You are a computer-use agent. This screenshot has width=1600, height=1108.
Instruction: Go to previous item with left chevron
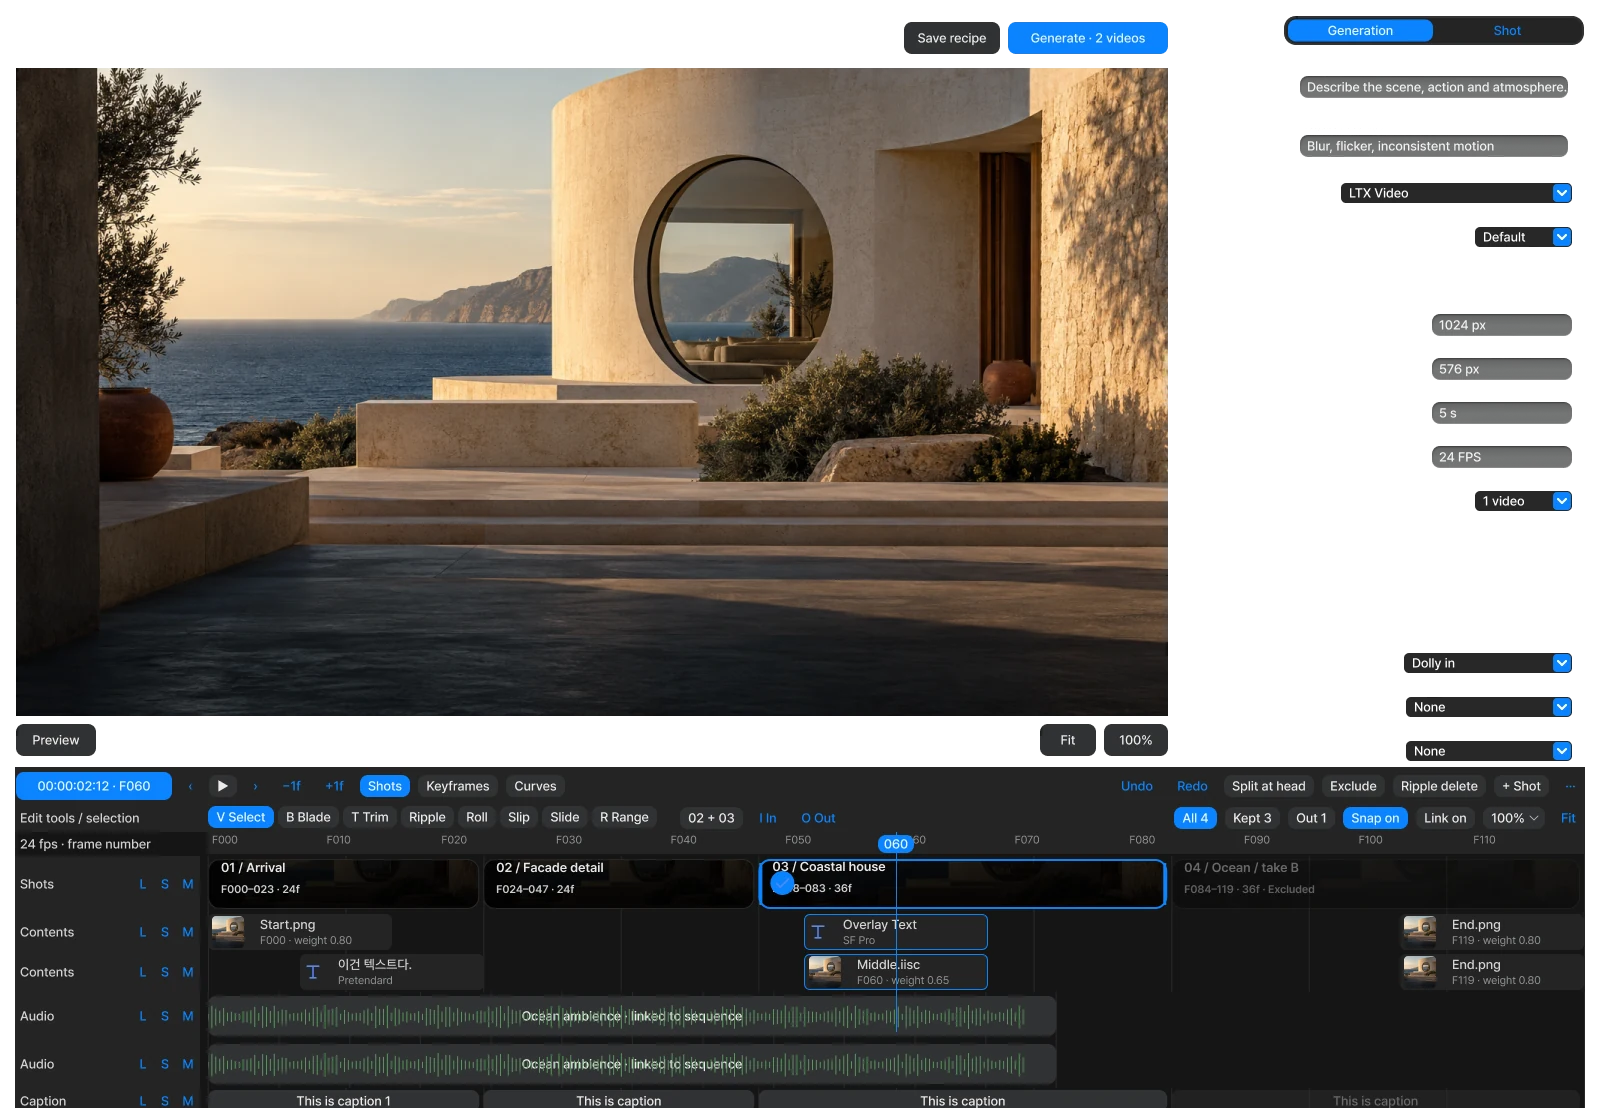click(x=190, y=786)
